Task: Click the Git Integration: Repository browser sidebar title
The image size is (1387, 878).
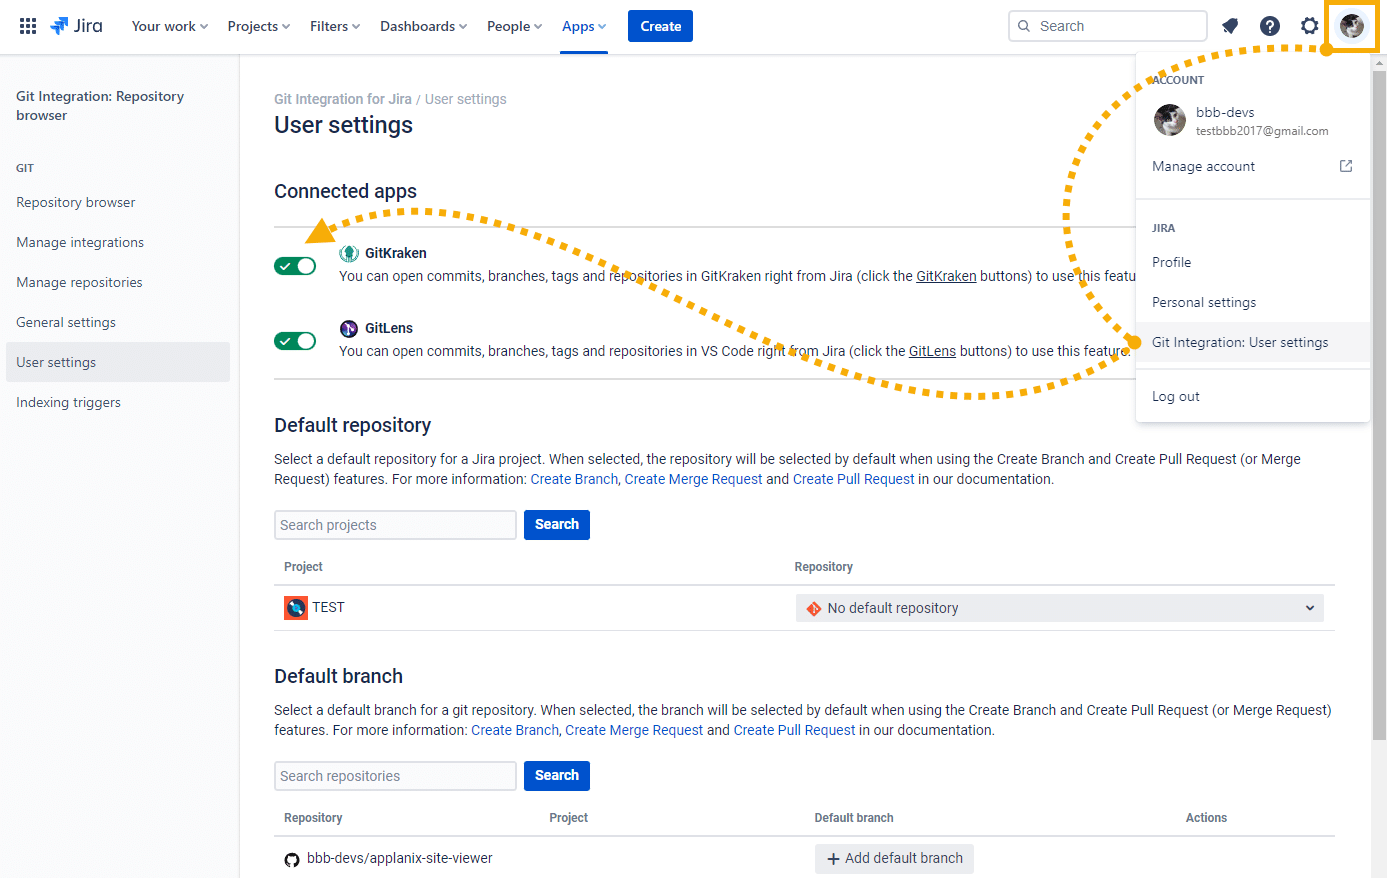Action: 100,106
